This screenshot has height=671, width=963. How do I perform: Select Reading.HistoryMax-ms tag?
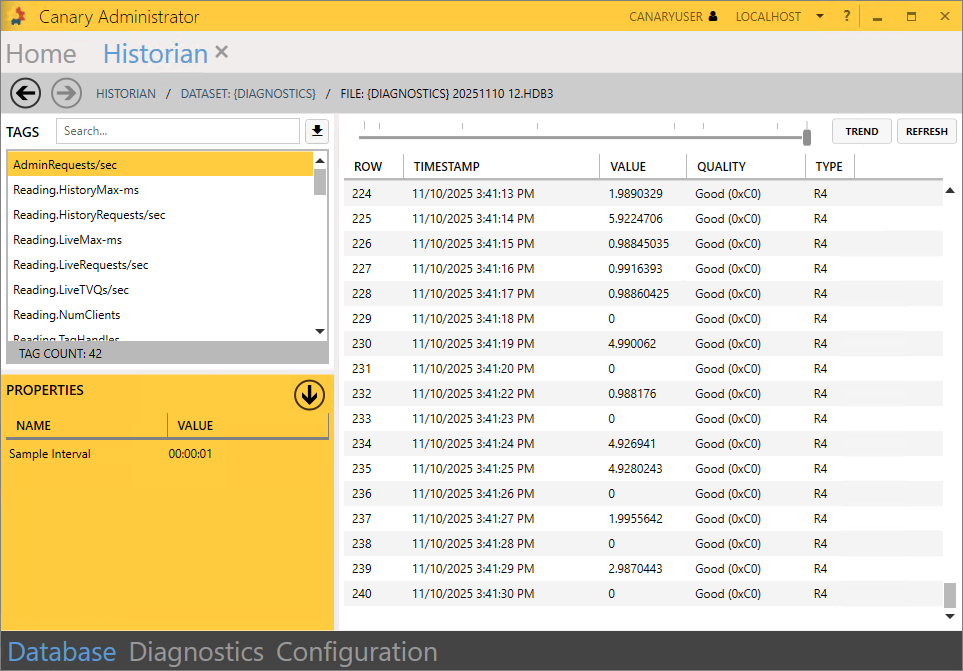[76, 189]
